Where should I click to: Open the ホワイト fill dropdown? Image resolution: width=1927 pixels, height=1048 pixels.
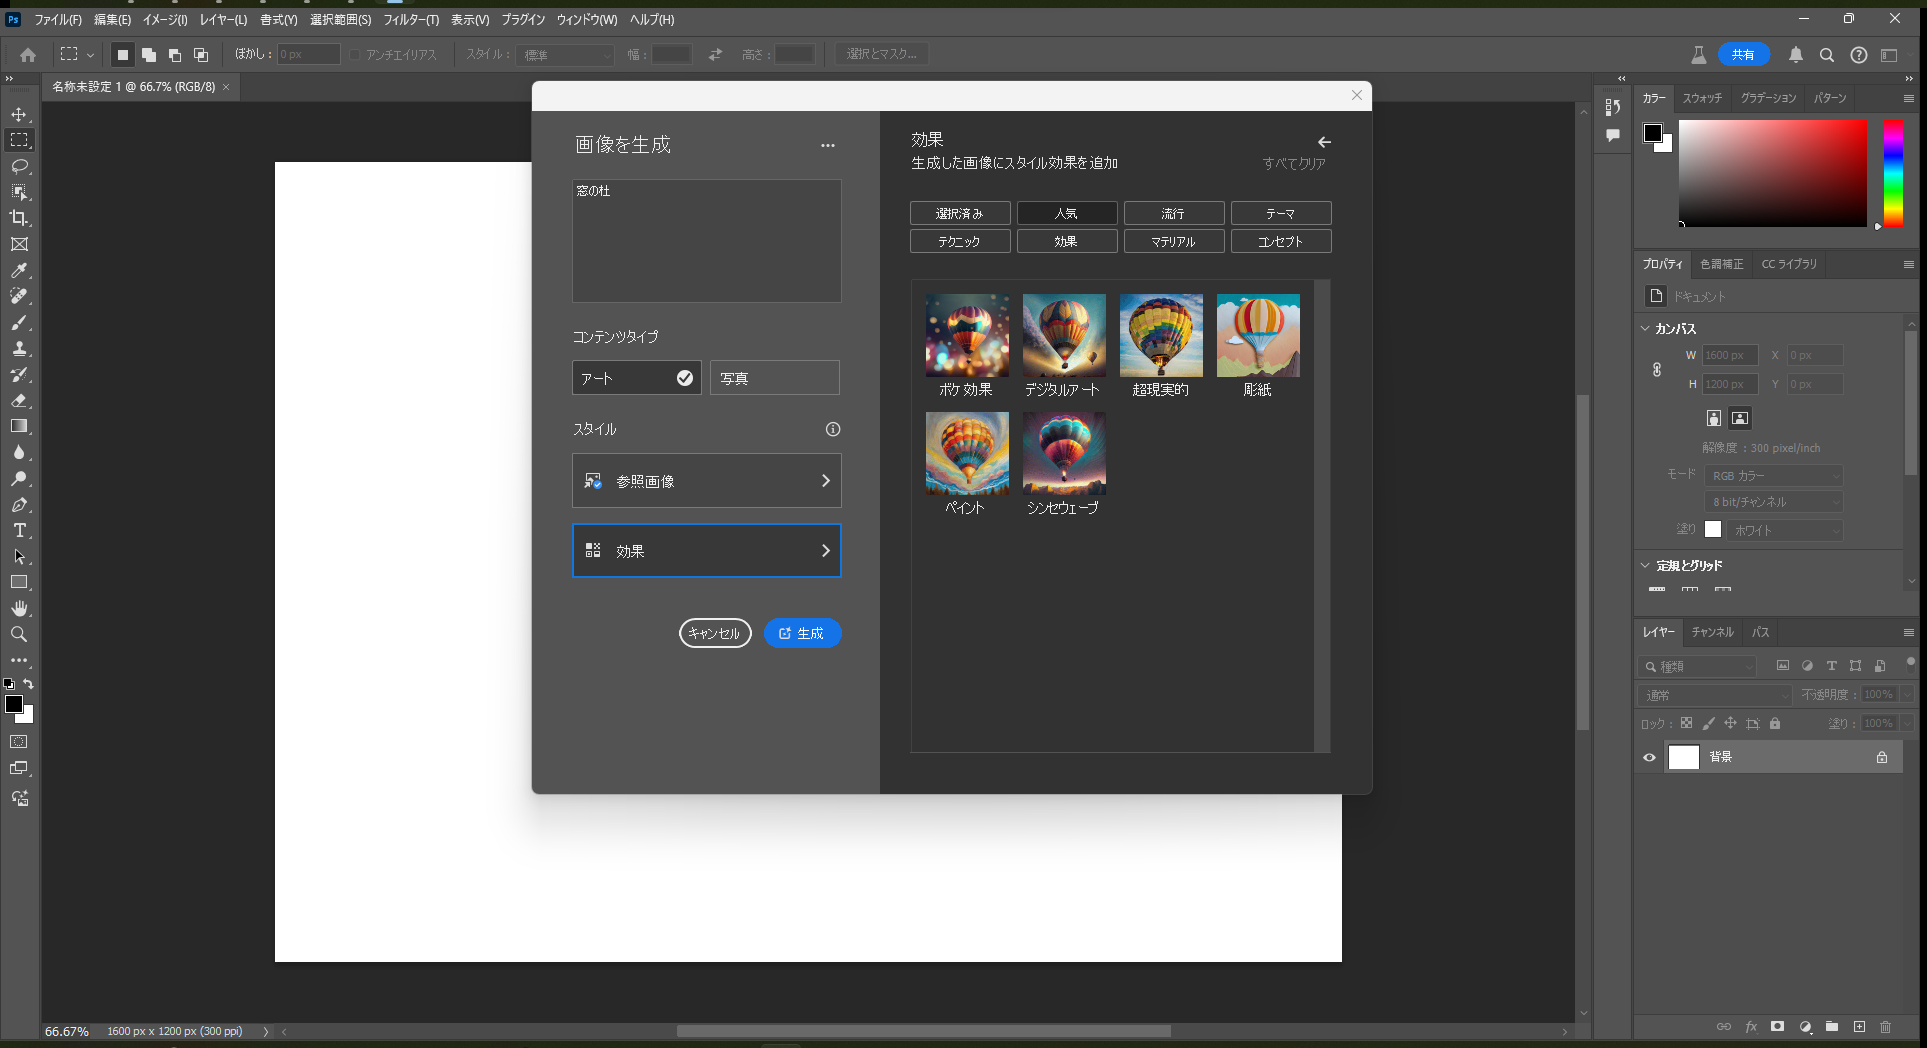pos(1785,530)
